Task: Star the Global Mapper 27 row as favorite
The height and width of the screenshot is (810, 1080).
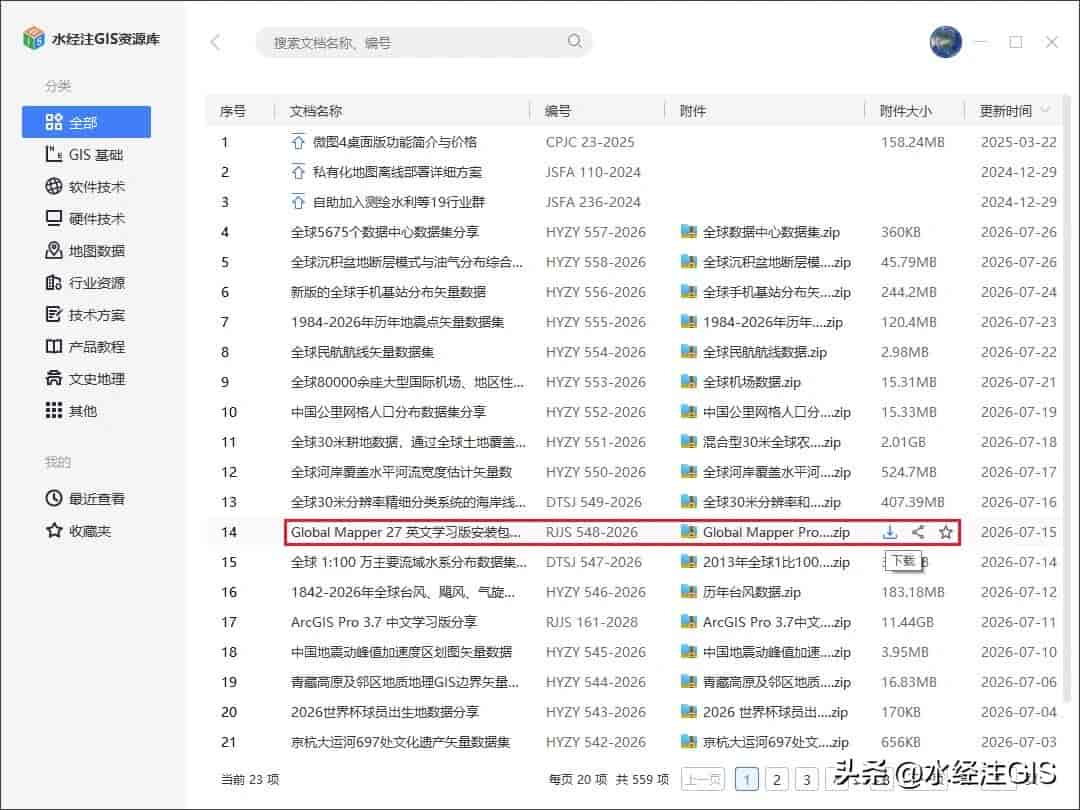Action: (946, 532)
